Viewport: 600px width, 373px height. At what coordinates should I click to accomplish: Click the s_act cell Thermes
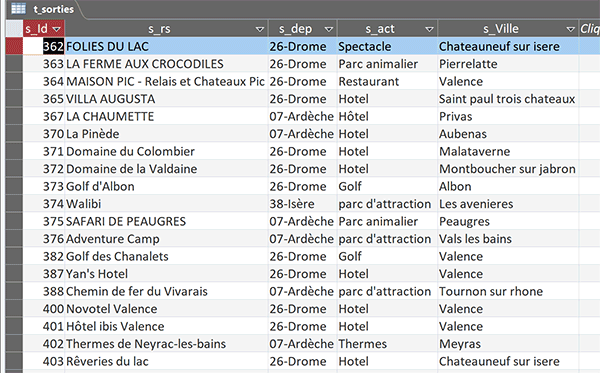click(x=387, y=344)
